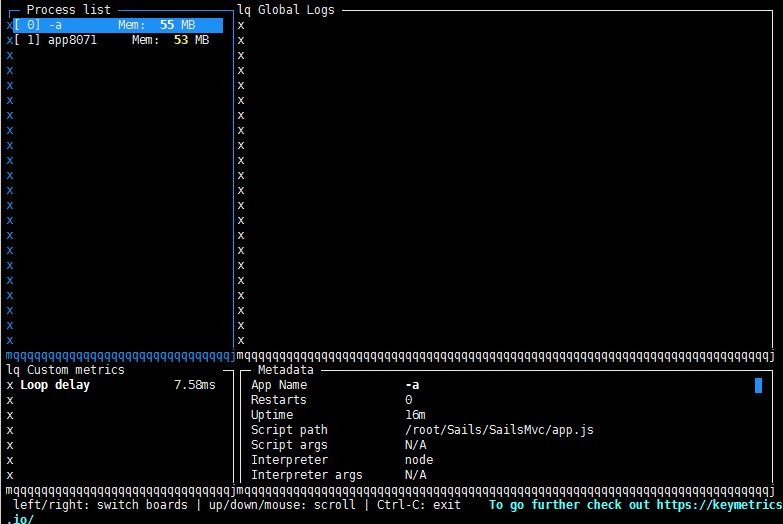Viewport: 783px width, 524px height.
Task: Open the https://keymetrics.io link
Action: [720, 505]
